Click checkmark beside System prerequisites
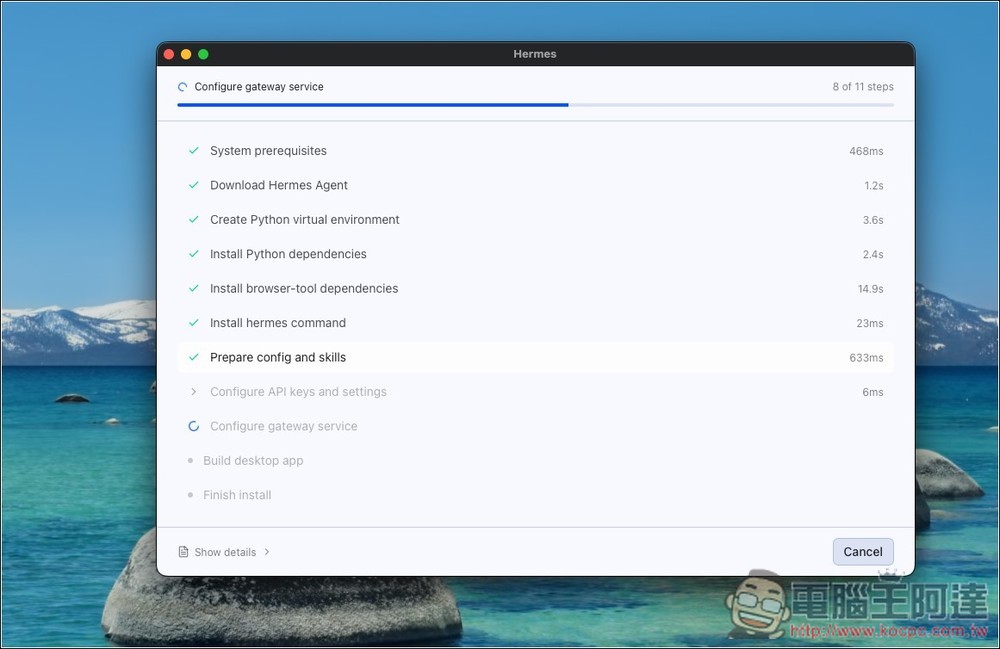The image size is (1000, 649). tap(194, 150)
